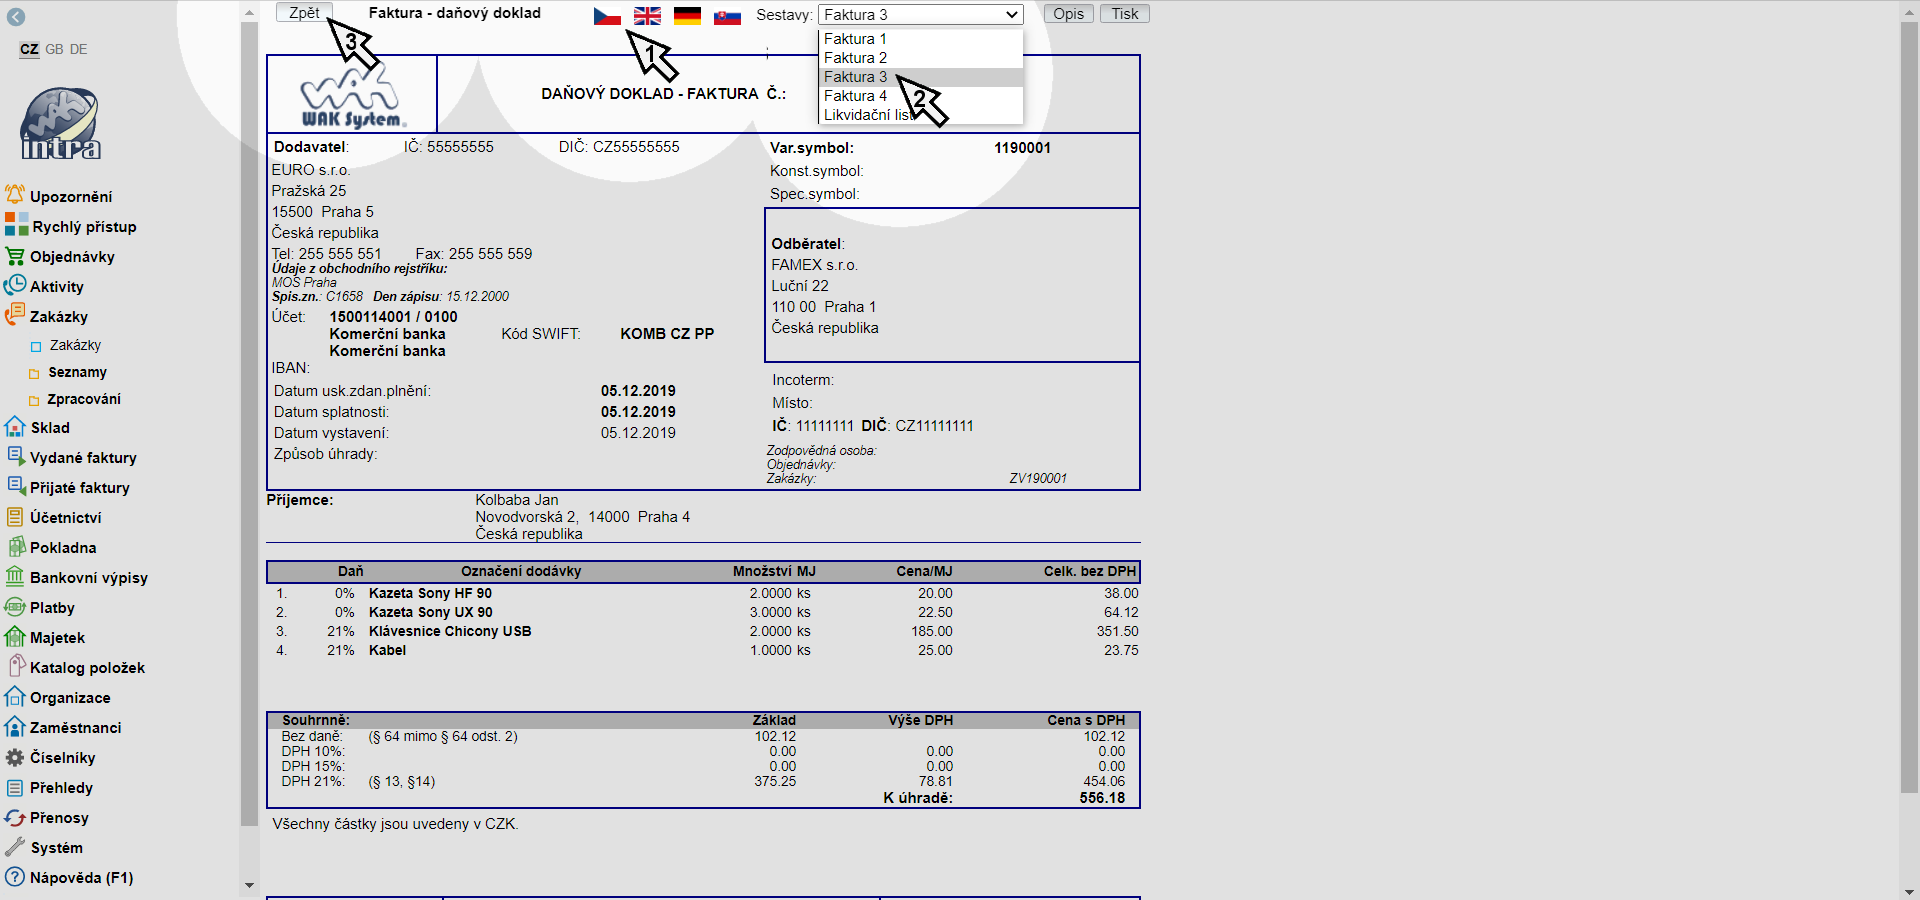The width and height of the screenshot is (1920, 900).
Task: Switch invoice language to Slovak flag
Action: [x=727, y=15]
